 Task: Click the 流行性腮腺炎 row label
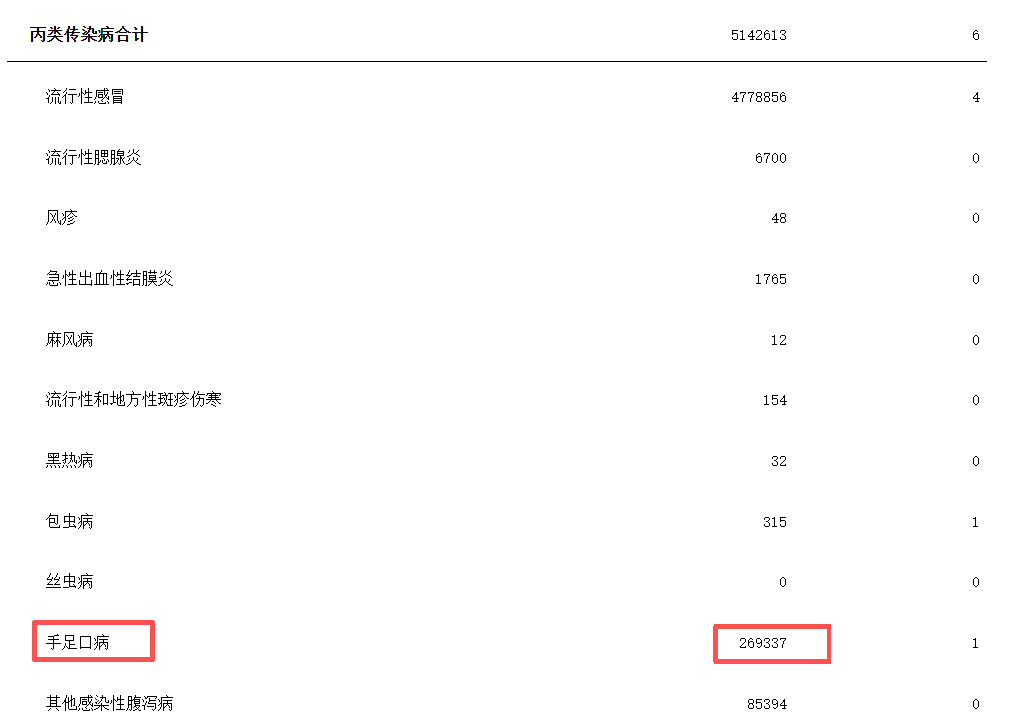pyautogui.click(x=93, y=158)
